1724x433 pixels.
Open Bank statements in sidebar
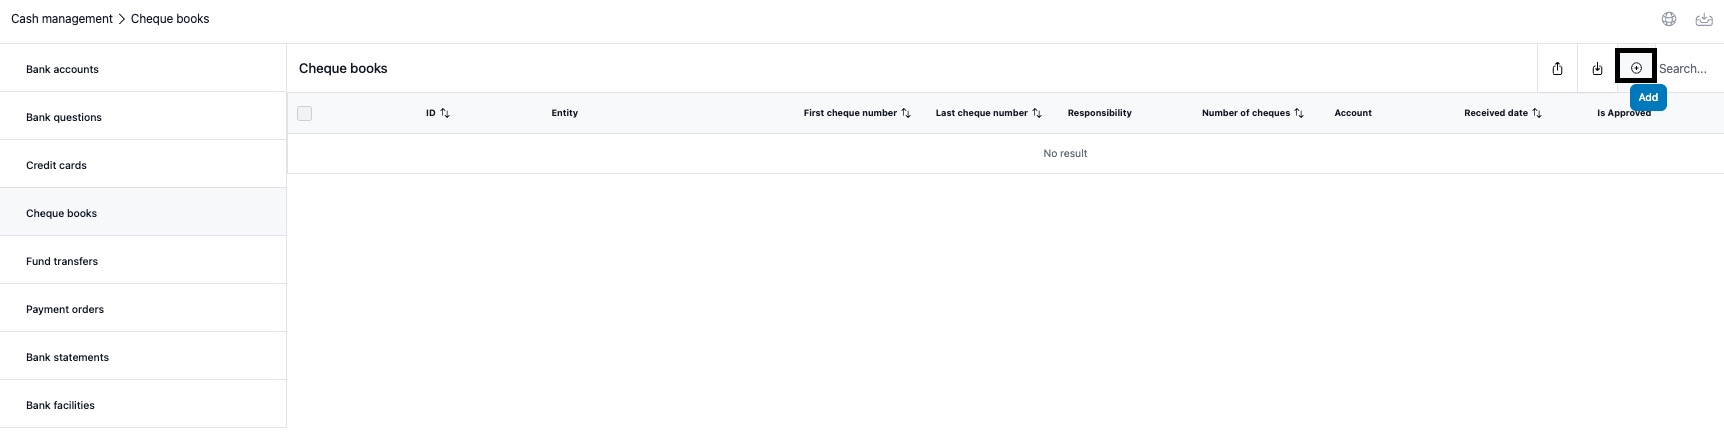(143, 357)
